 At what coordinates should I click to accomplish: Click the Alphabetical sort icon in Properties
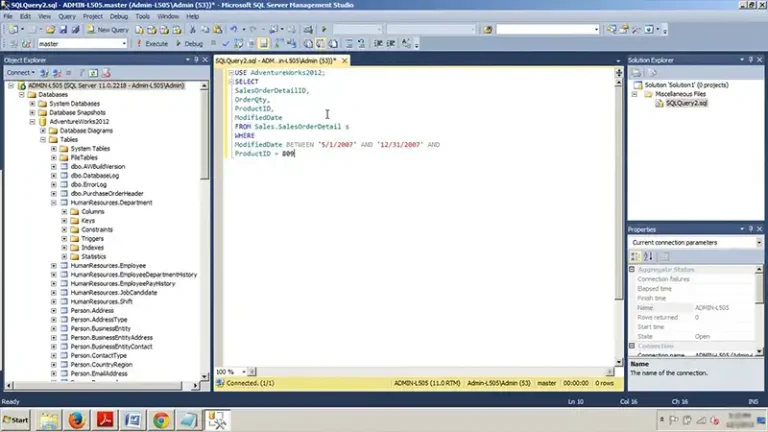(648, 257)
